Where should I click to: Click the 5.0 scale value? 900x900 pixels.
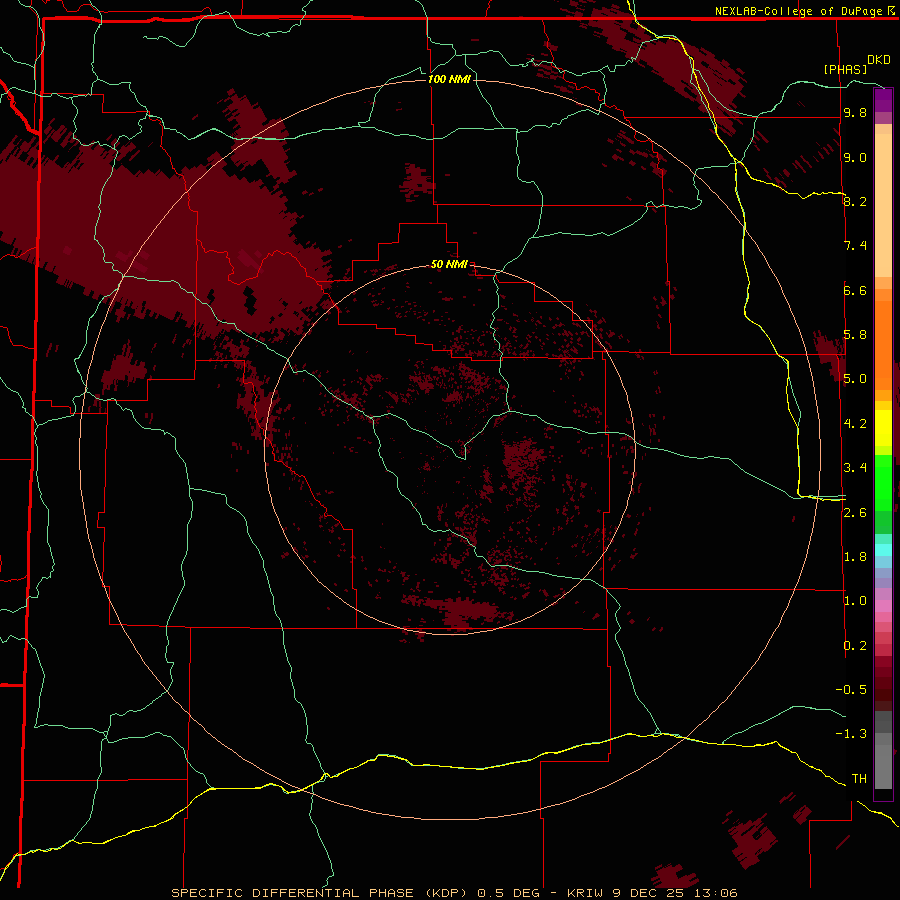855,379
